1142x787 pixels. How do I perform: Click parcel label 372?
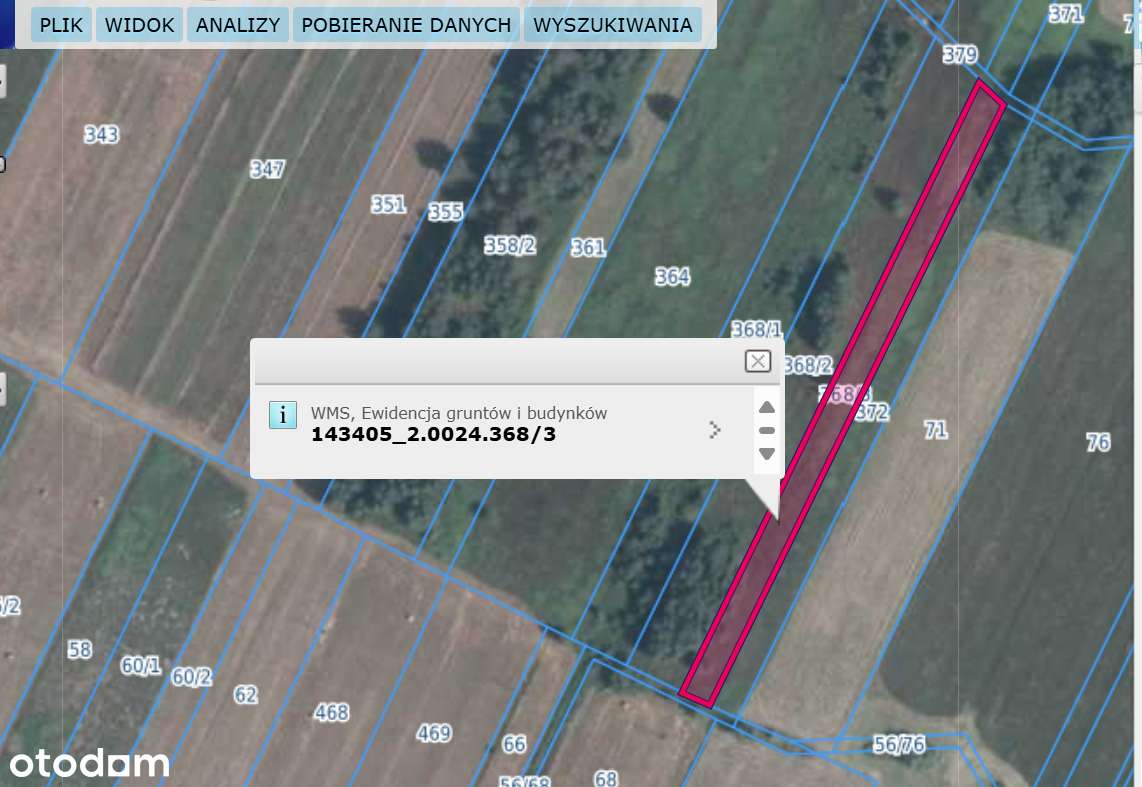tap(873, 413)
